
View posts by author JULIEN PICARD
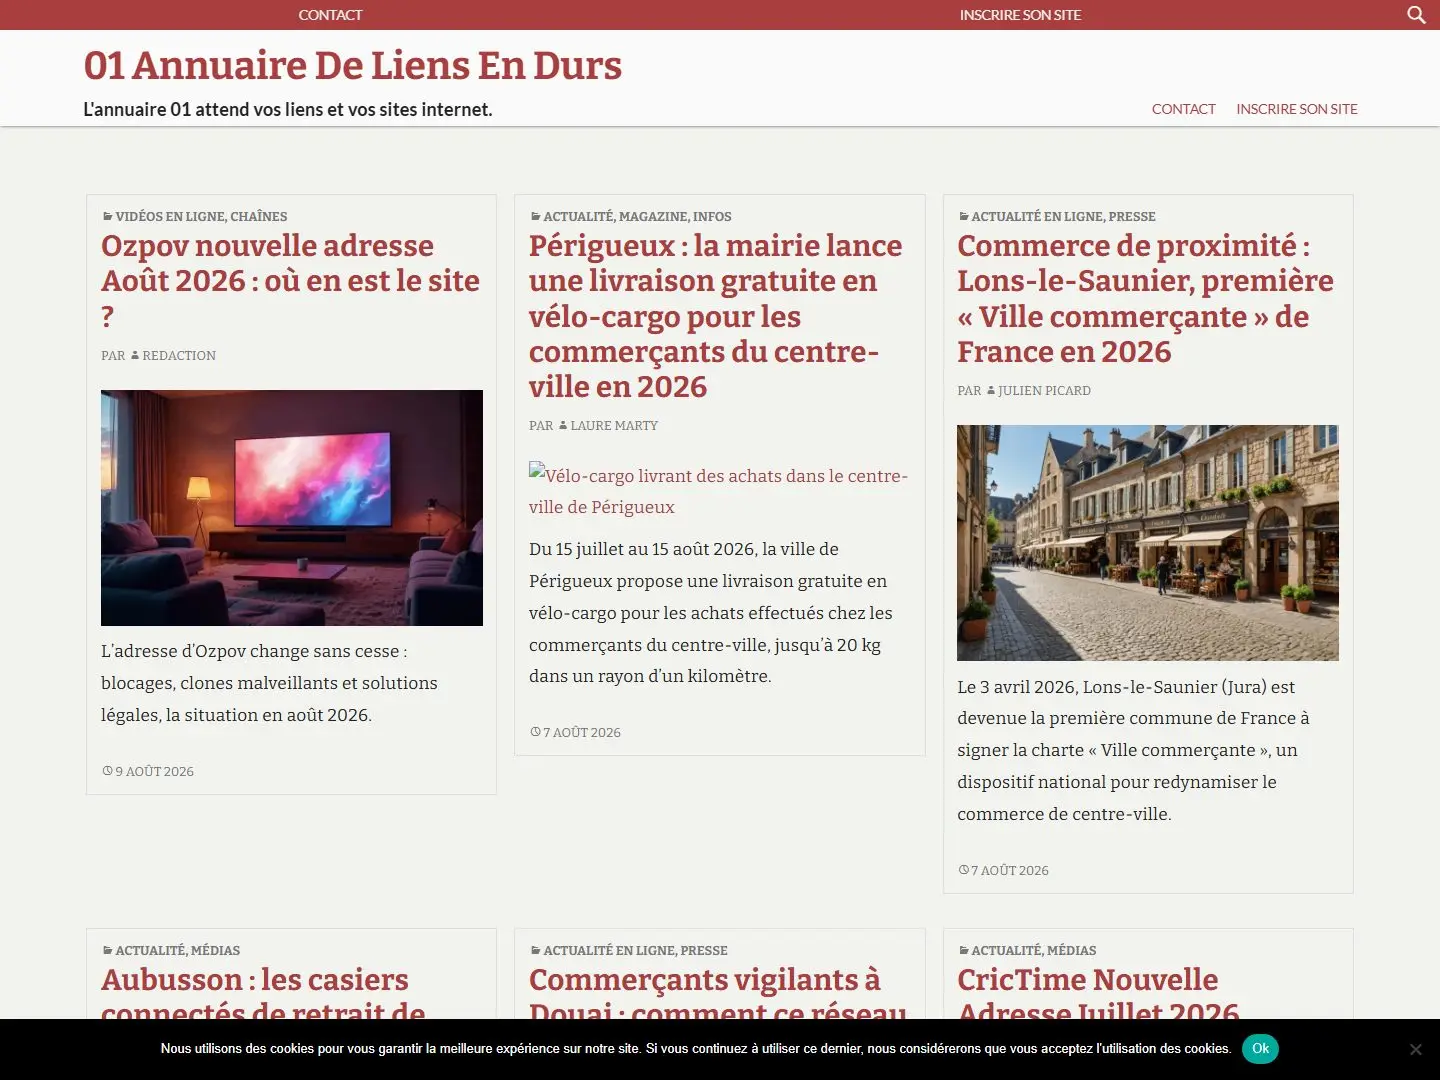[1044, 390]
